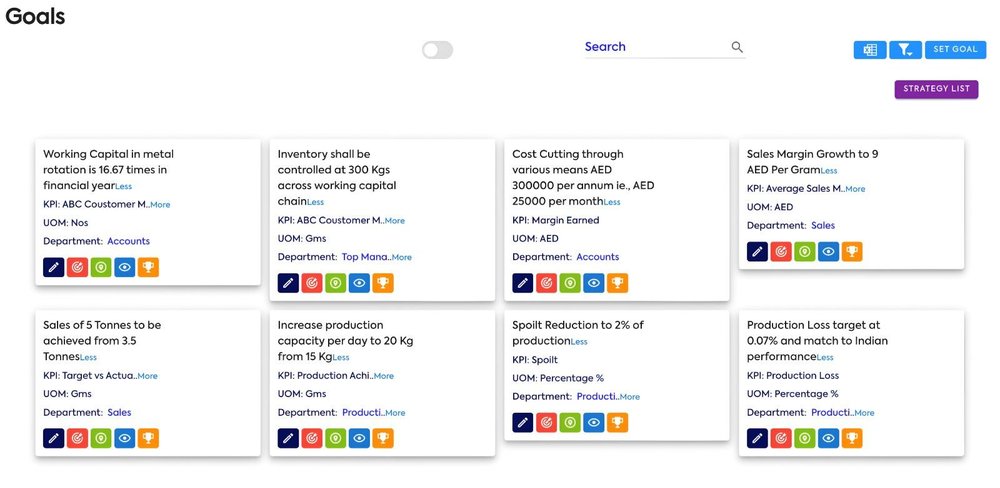Open the Strategy List
The height and width of the screenshot is (488, 1000).
coord(936,89)
